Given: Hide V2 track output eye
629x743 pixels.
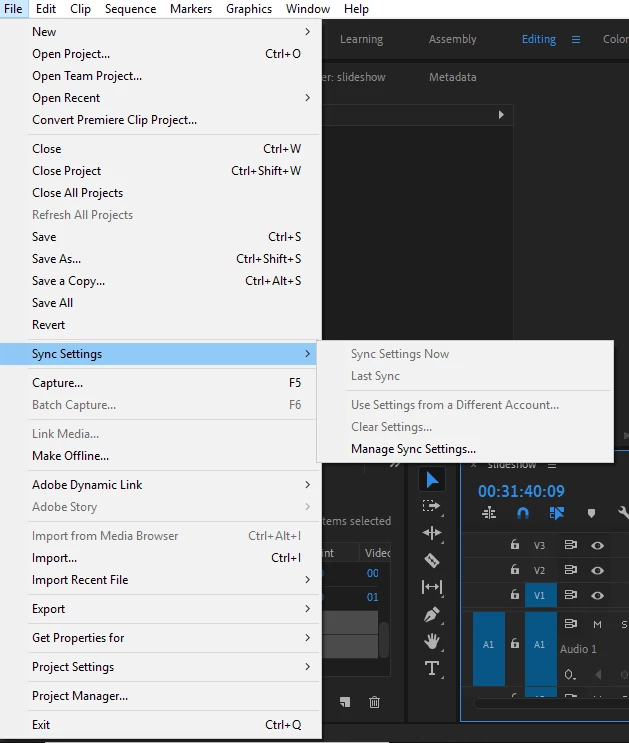Looking at the screenshot, I should (x=597, y=570).
